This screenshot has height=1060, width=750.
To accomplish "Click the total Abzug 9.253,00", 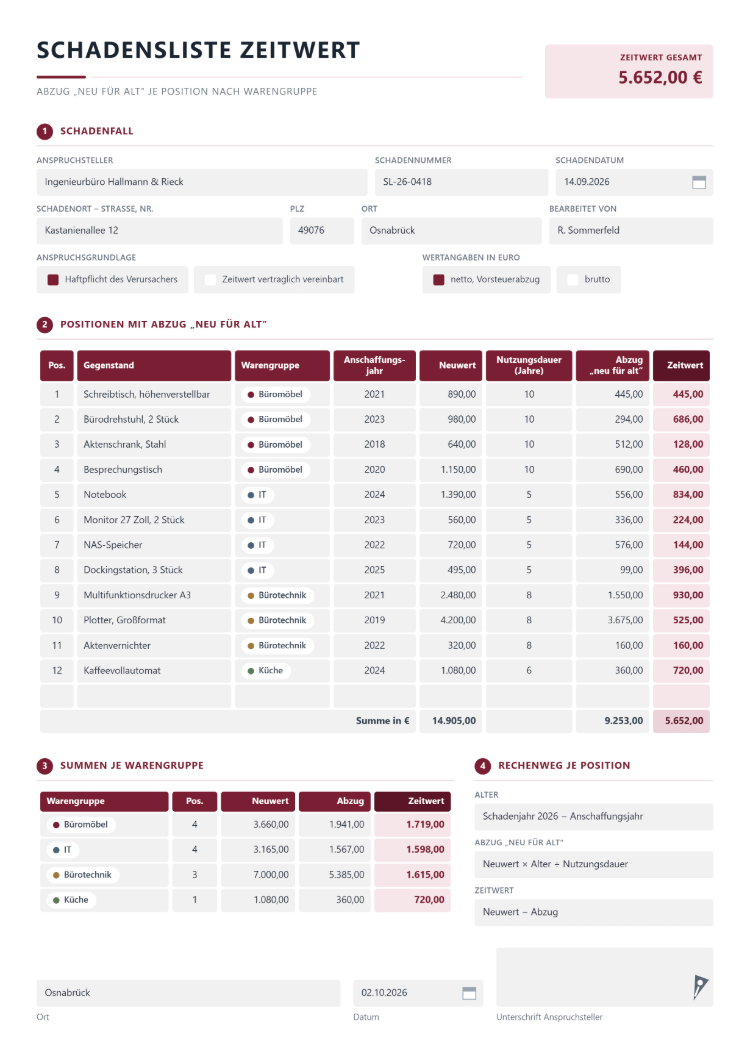I will tap(613, 721).
